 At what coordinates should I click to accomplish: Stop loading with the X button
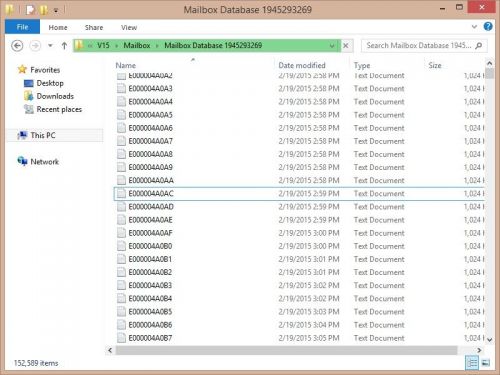346,46
